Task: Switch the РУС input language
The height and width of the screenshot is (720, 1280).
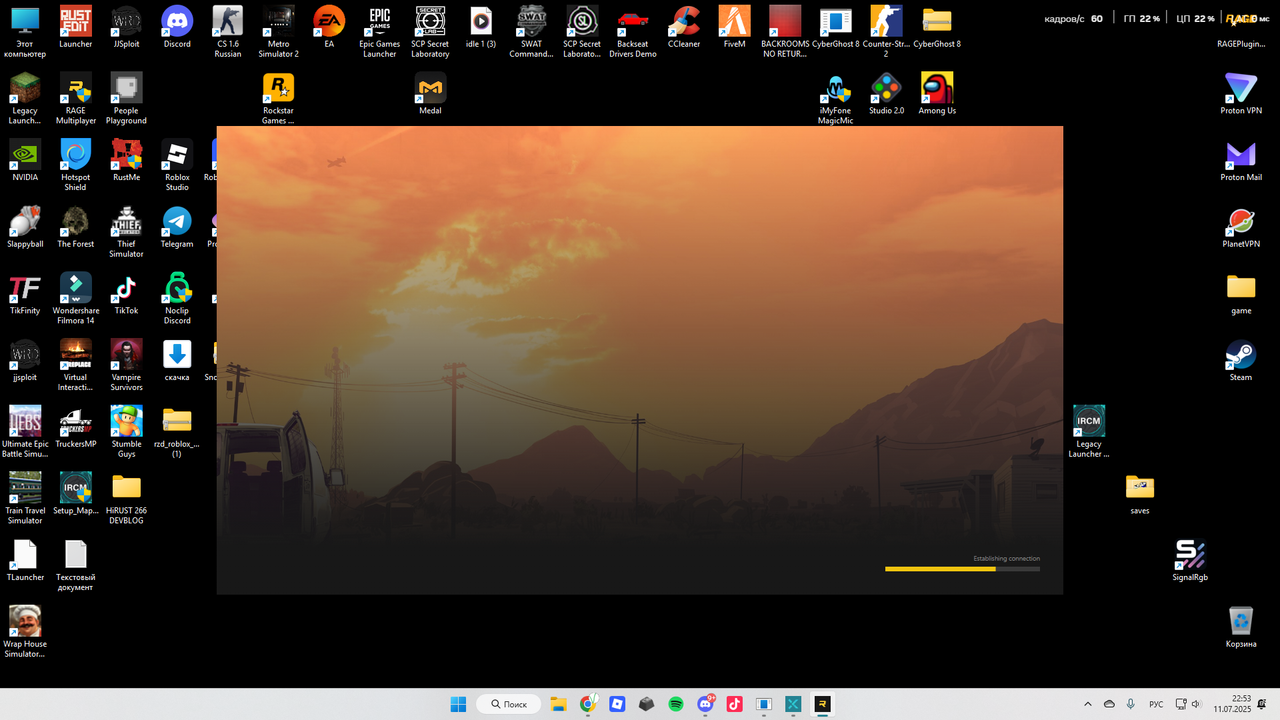Action: click(1156, 704)
